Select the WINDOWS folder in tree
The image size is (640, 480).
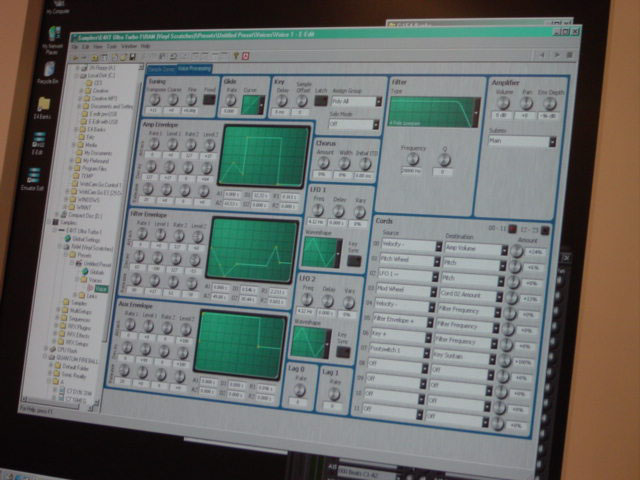pyautogui.click(x=83, y=200)
